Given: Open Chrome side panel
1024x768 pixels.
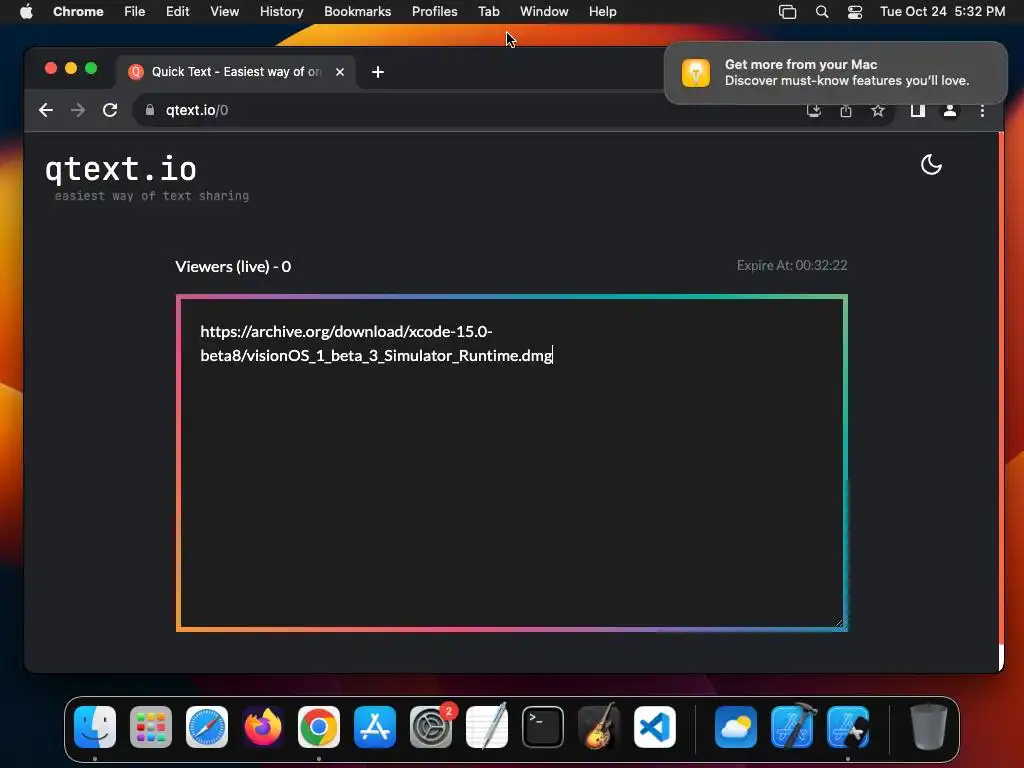Looking at the screenshot, I should click(x=918, y=110).
